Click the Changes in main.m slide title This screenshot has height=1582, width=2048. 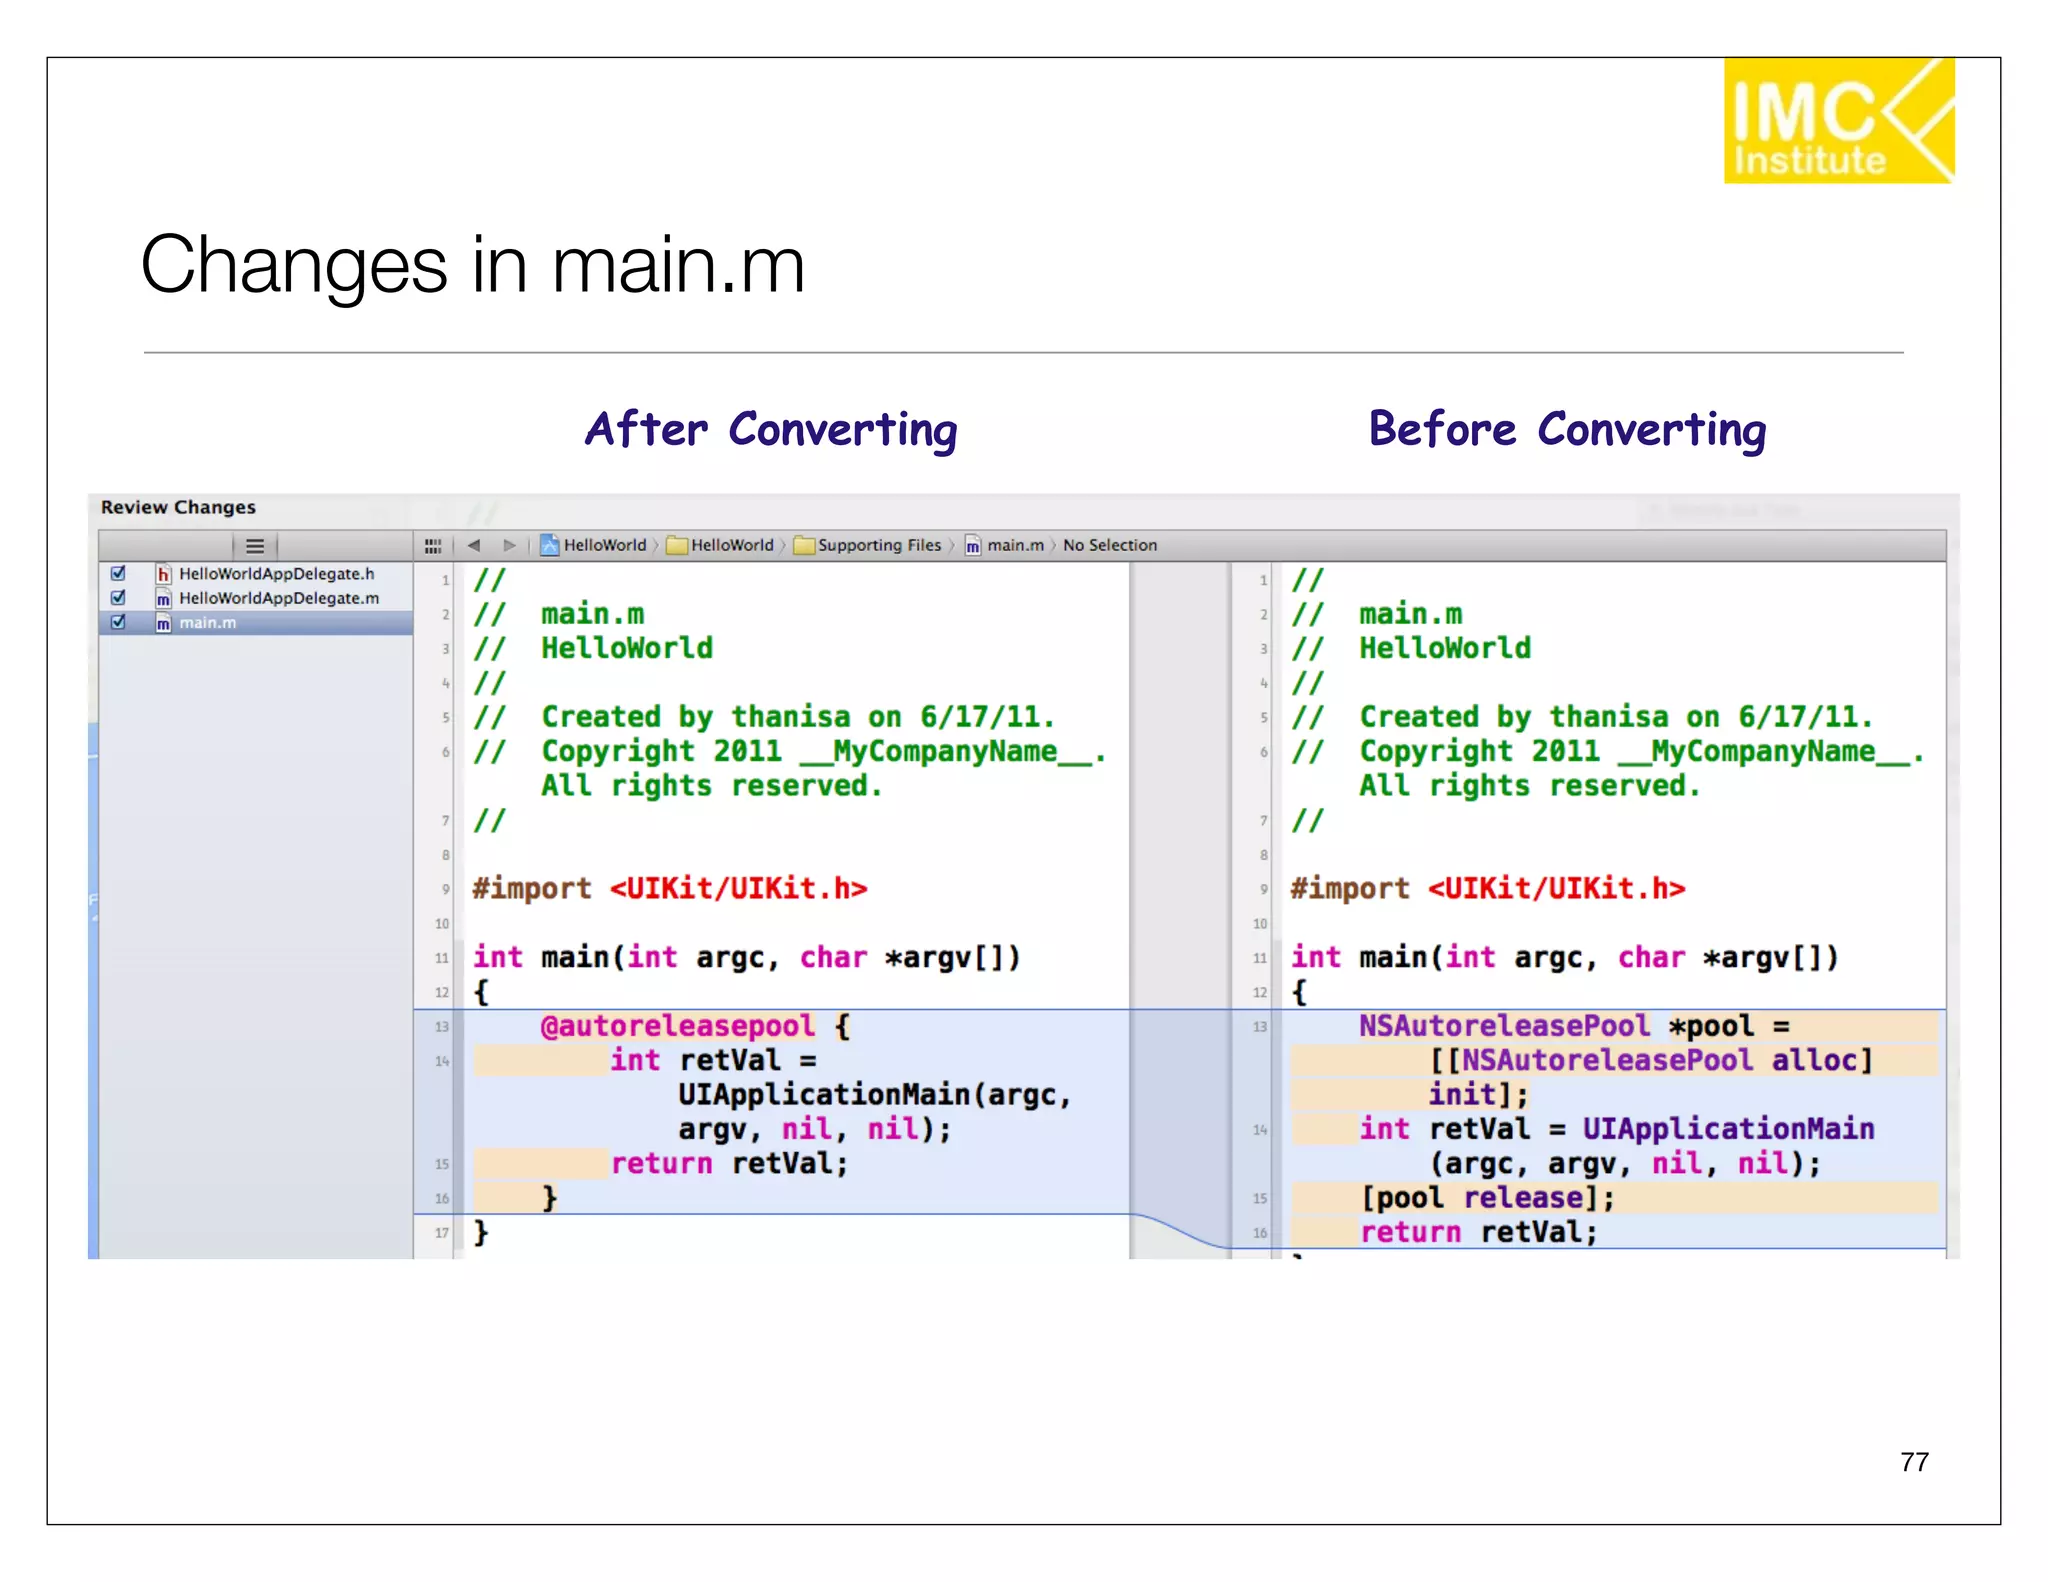(473, 265)
